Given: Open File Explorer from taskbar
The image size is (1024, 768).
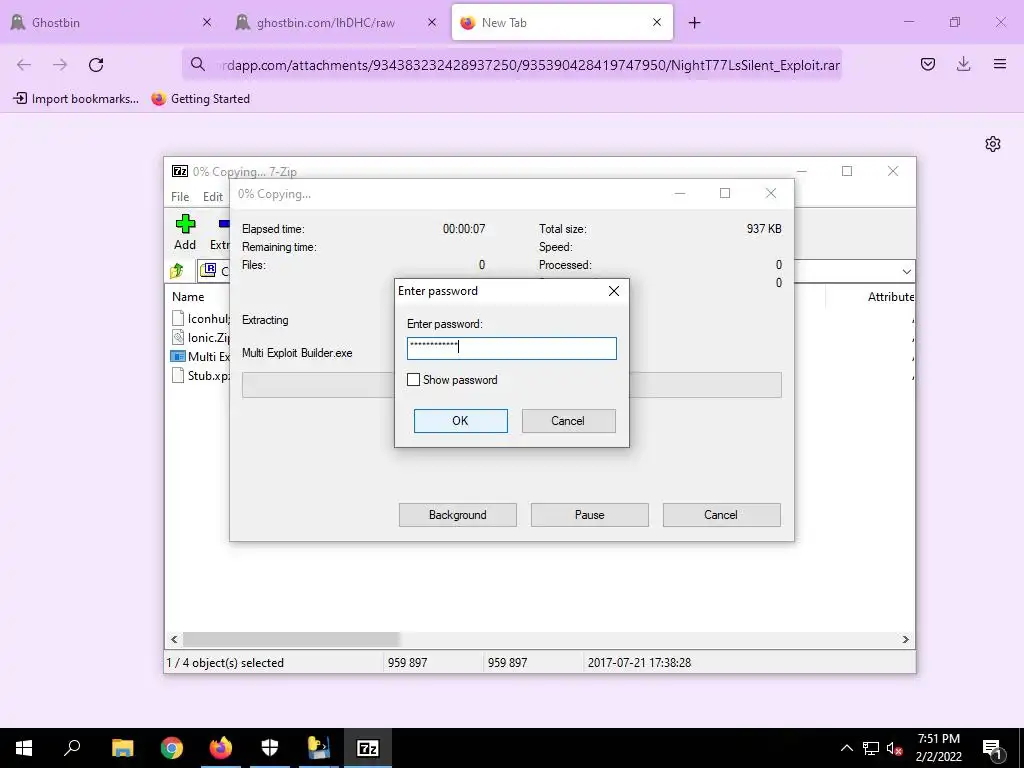Looking at the screenshot, I should [122, 748].
